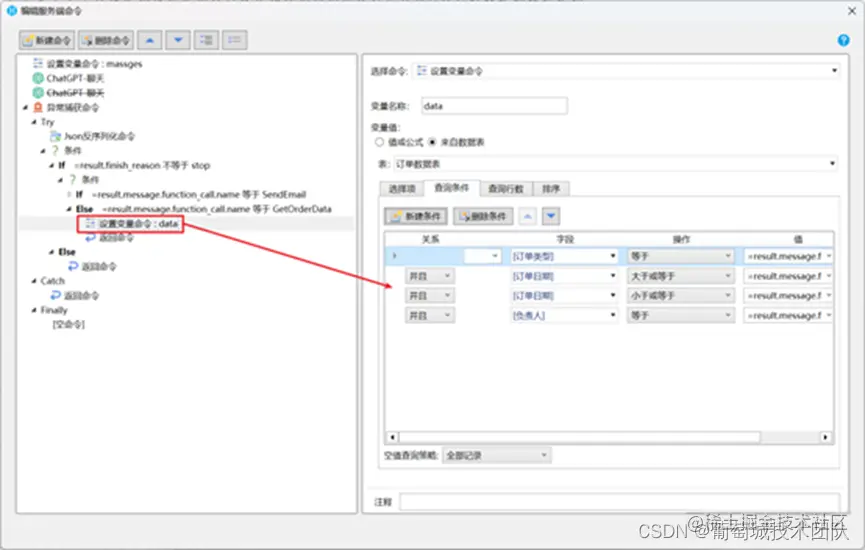Open the 并且 dropdown in the [负责人] row
Image resolution: width=865 pixels, height=550 pixels.
click(430, 316)
